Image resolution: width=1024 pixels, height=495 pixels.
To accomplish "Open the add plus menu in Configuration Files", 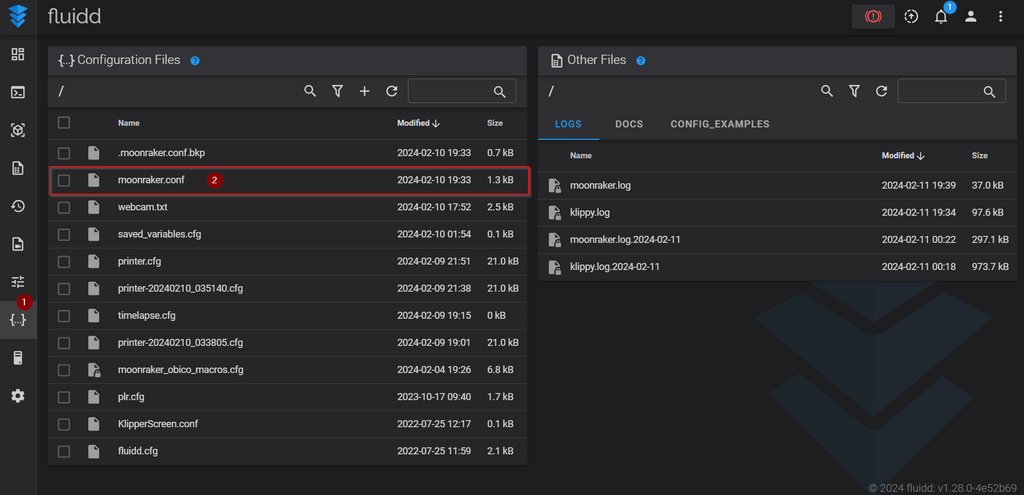I will tap(364, 91).
